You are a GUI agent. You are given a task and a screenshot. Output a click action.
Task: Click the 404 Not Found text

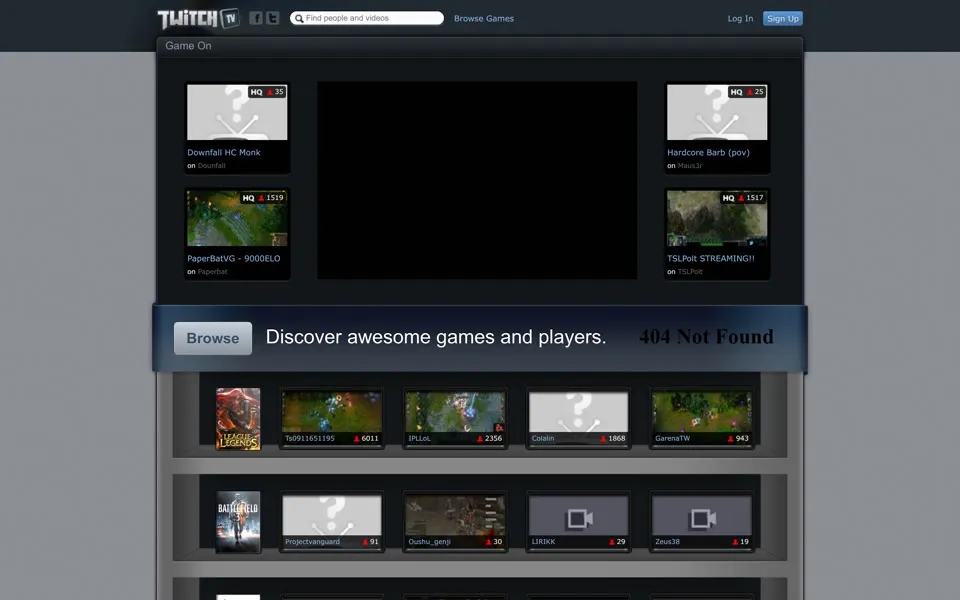tap(707, 337)
